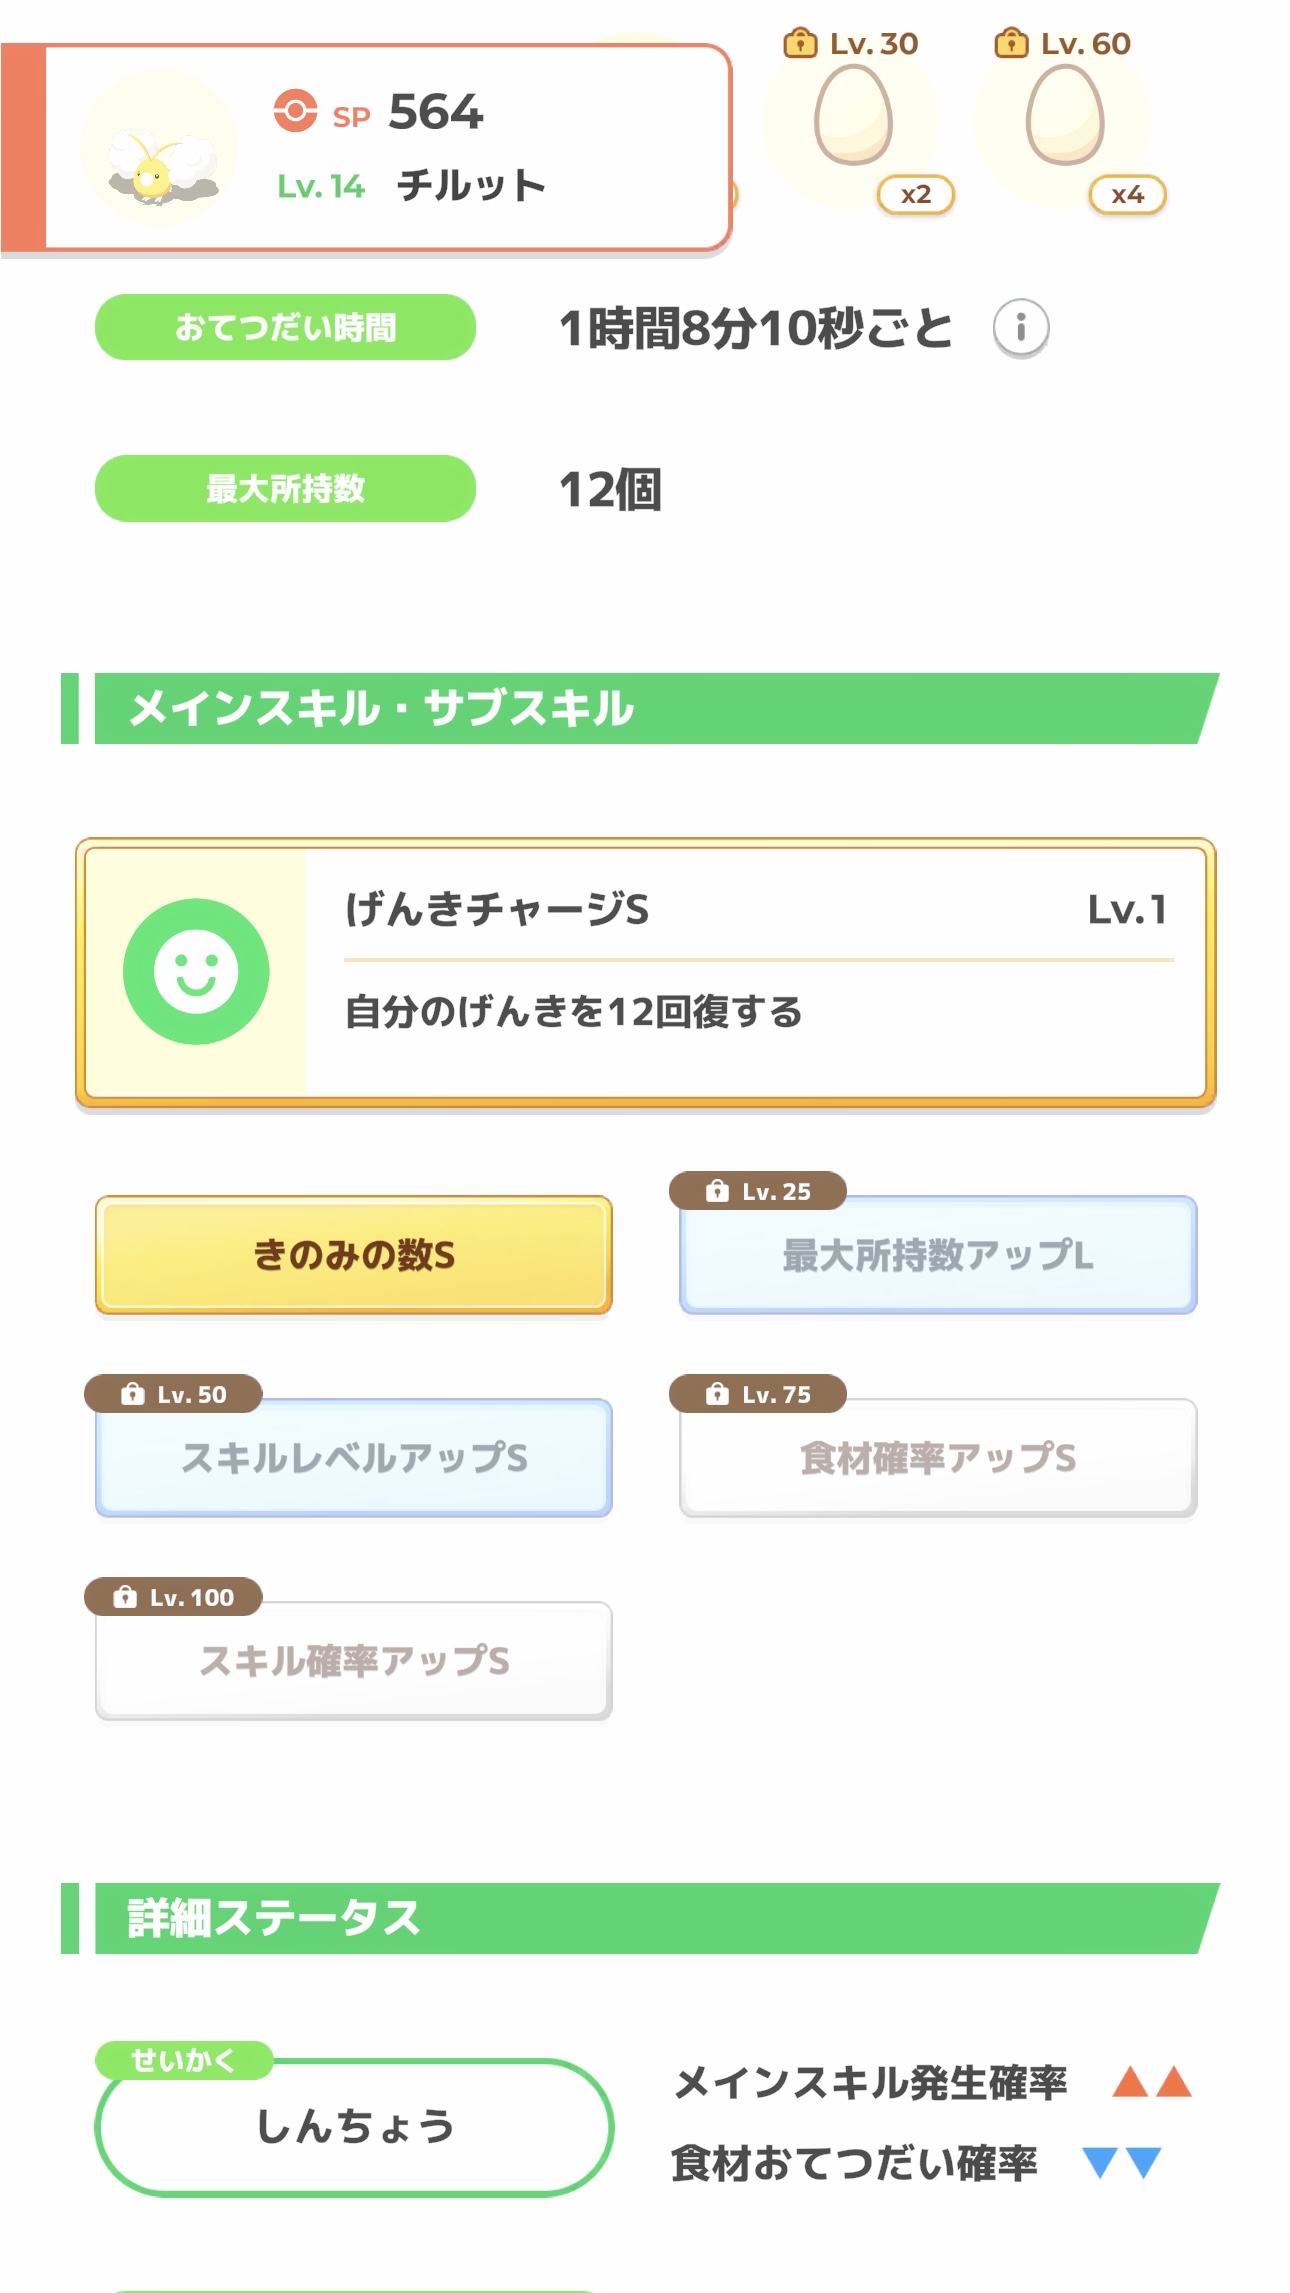Tap the 最大所持数 green label
Screen dimensions: 1290x2293
click(x=285, y=488)
